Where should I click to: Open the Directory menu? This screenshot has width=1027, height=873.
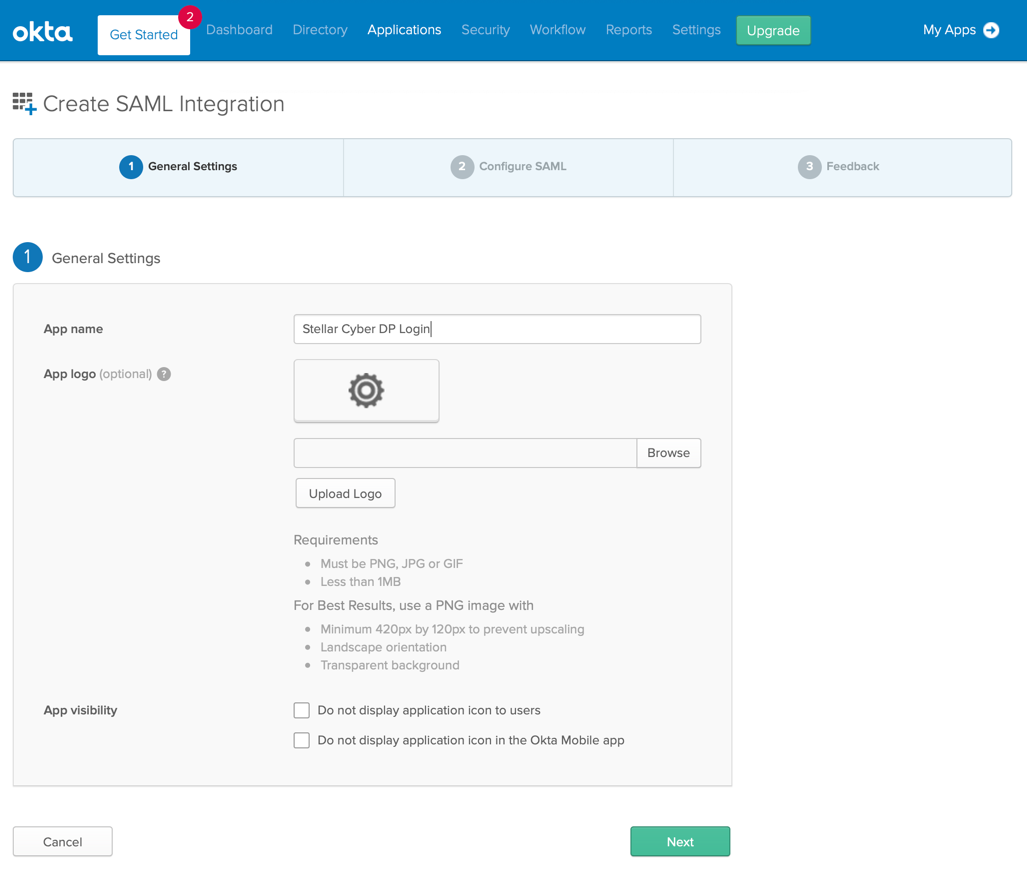coord(320,30)
